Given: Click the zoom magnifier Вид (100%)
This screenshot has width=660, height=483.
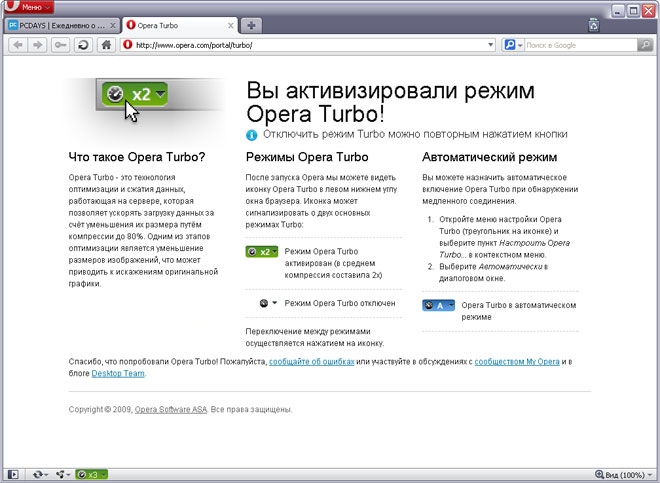Looking at the screenshot, I should [620, 475].
